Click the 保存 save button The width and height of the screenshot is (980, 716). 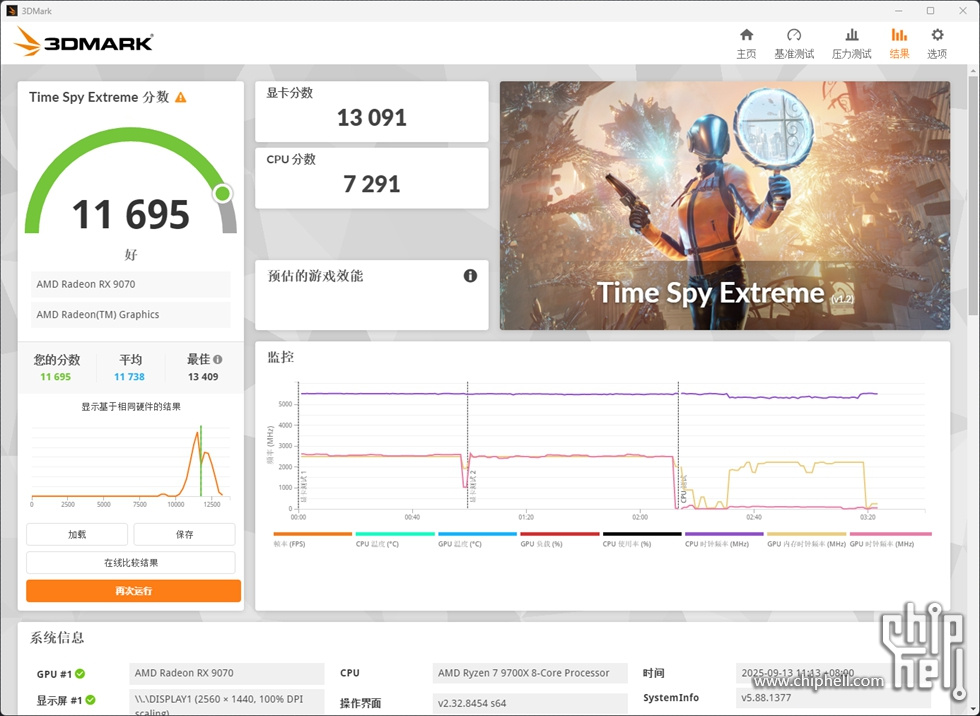[184, 534]
